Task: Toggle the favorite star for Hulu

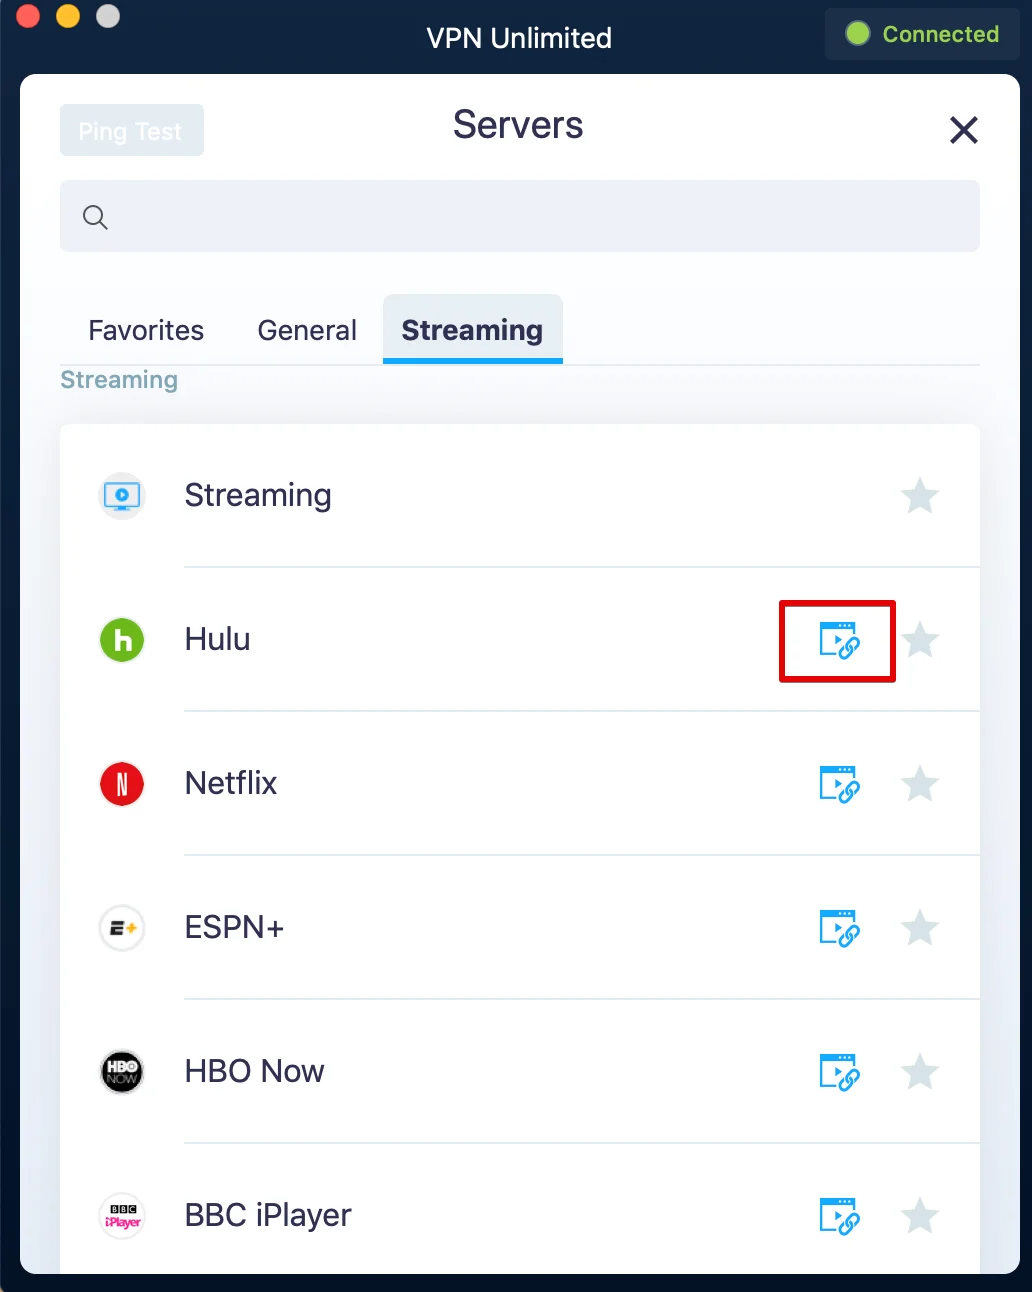Action: coord(920,640)
